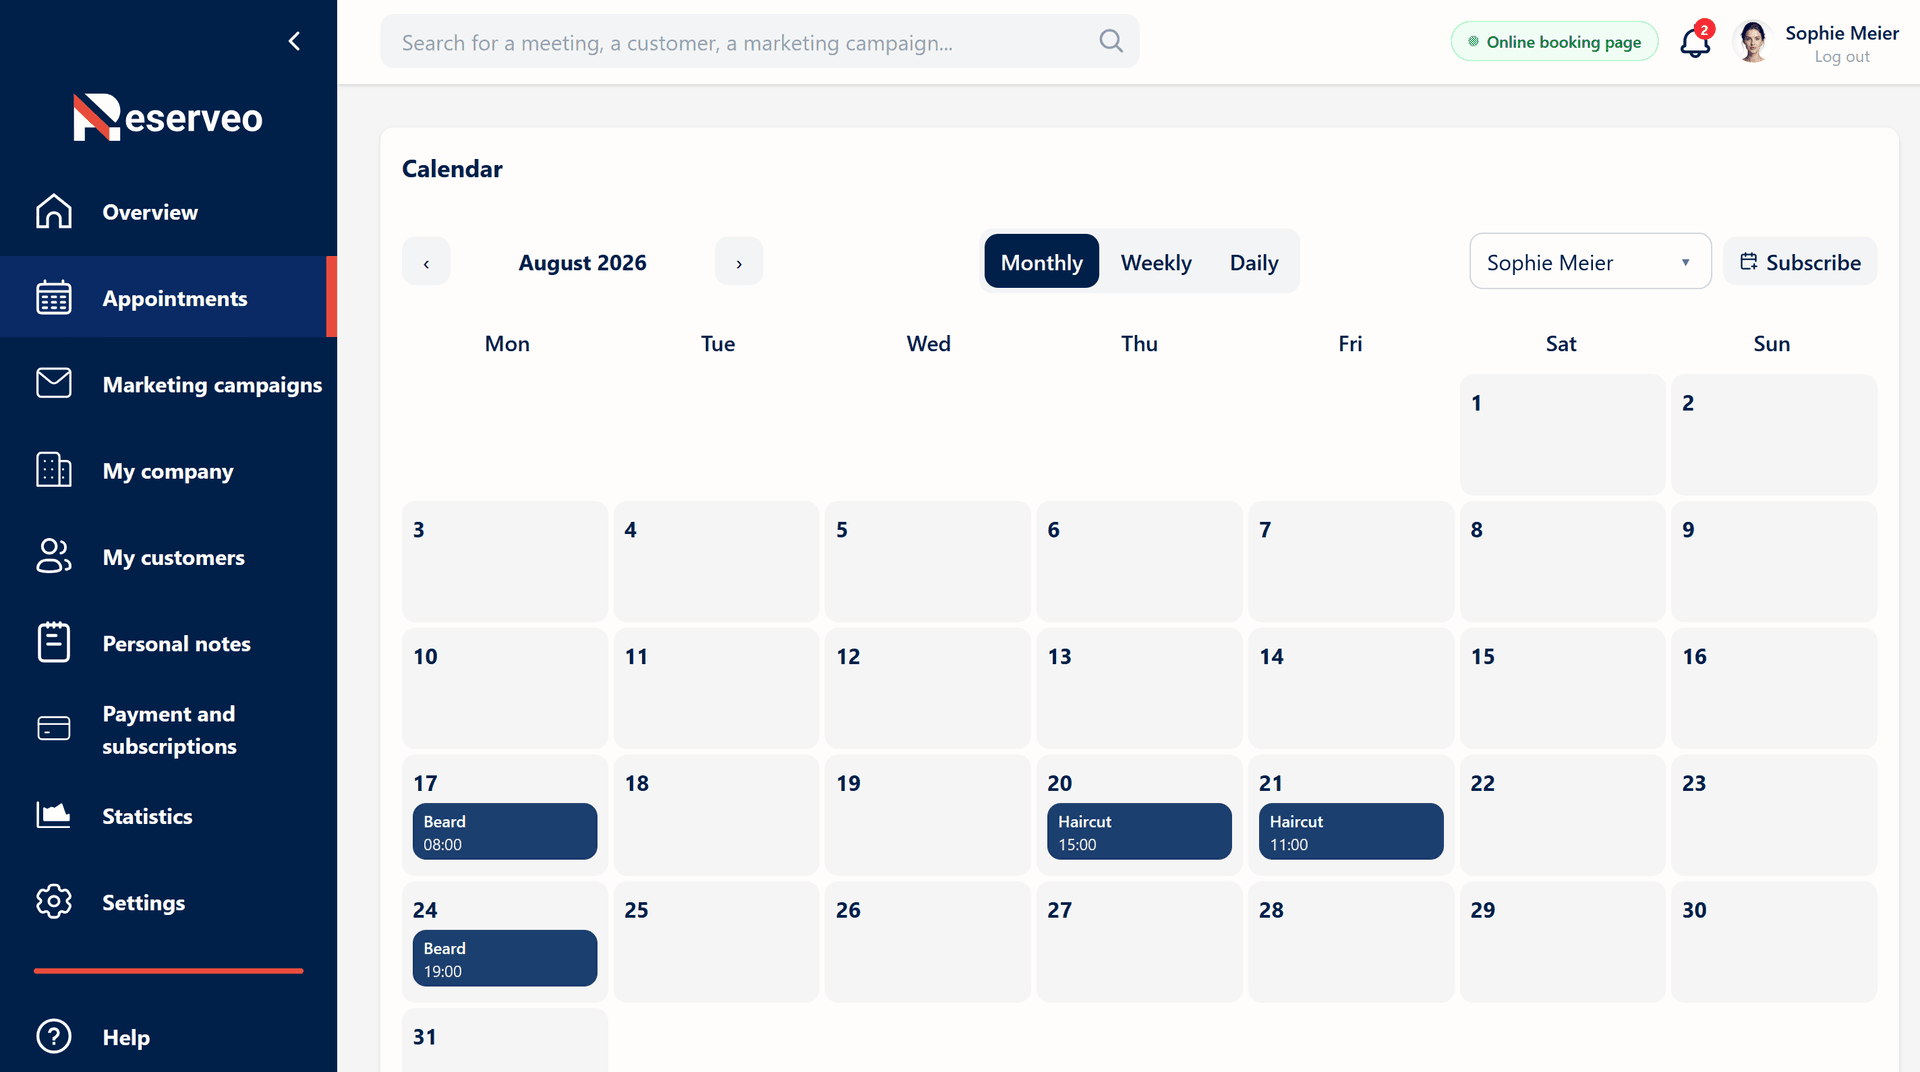Click the search magnifier icon

1111,41
